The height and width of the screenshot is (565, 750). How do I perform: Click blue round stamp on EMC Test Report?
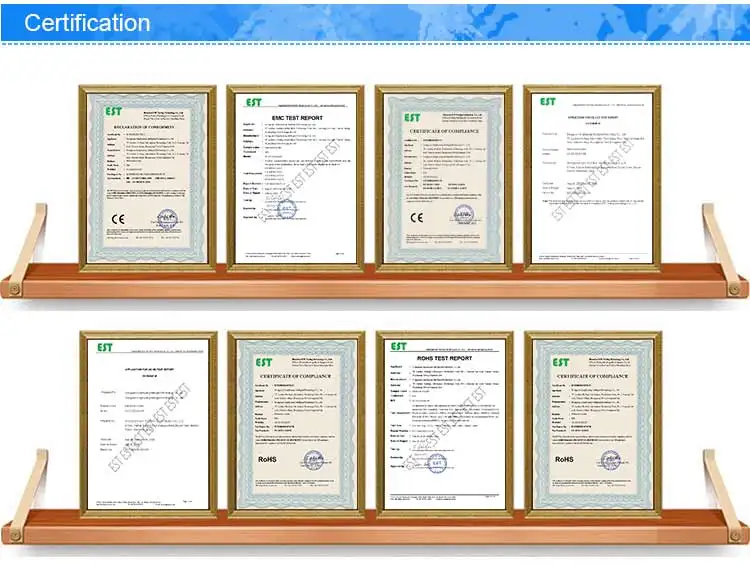click(x=287, y=209)
